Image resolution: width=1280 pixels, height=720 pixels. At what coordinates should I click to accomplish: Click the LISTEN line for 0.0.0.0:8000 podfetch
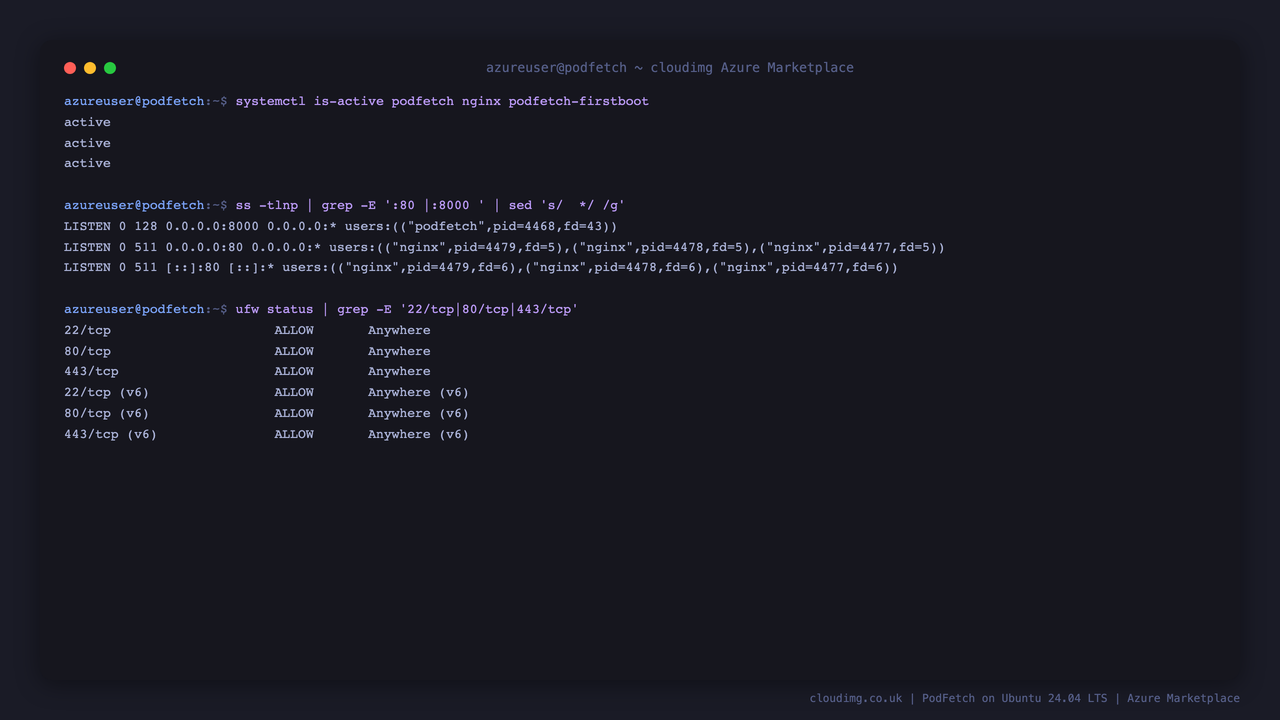tap(341, 226)
